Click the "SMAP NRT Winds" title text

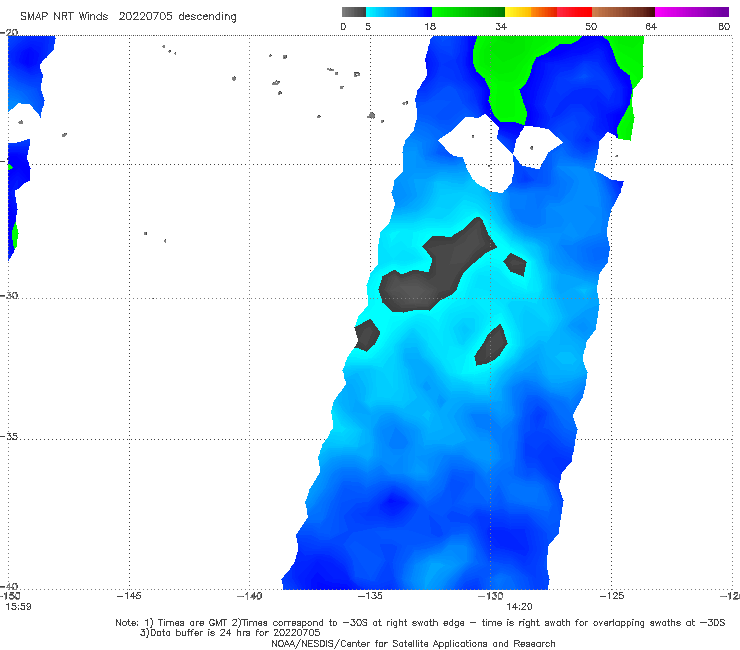[x=64, y=16]
